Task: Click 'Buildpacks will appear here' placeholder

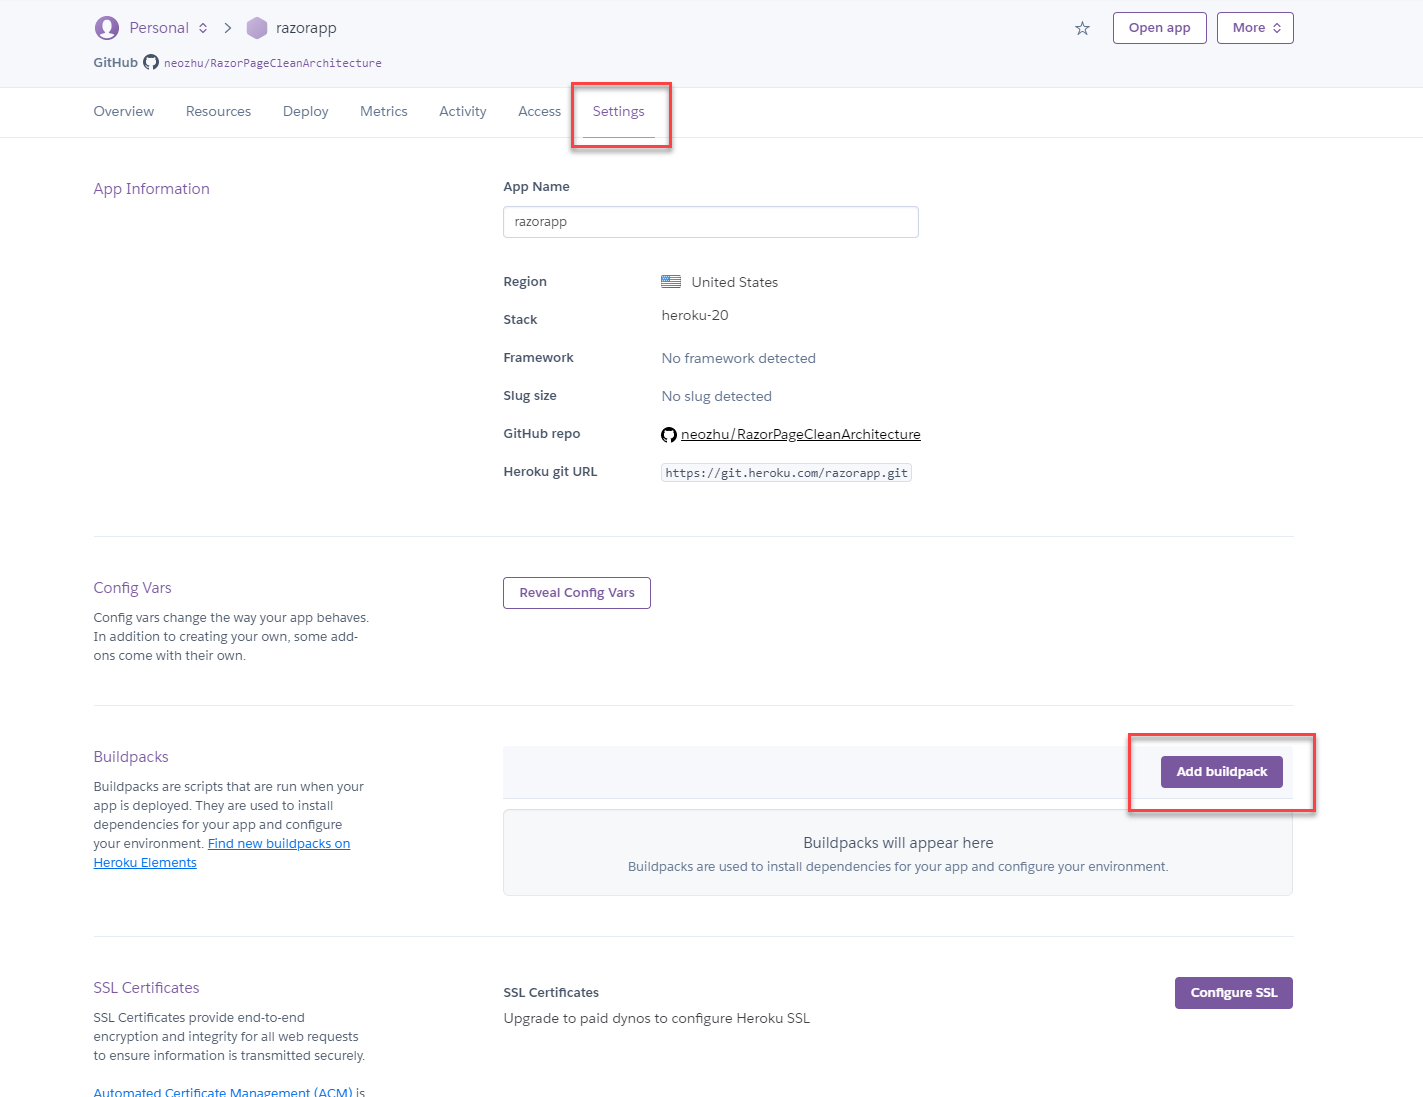Action: coord(898,843)
